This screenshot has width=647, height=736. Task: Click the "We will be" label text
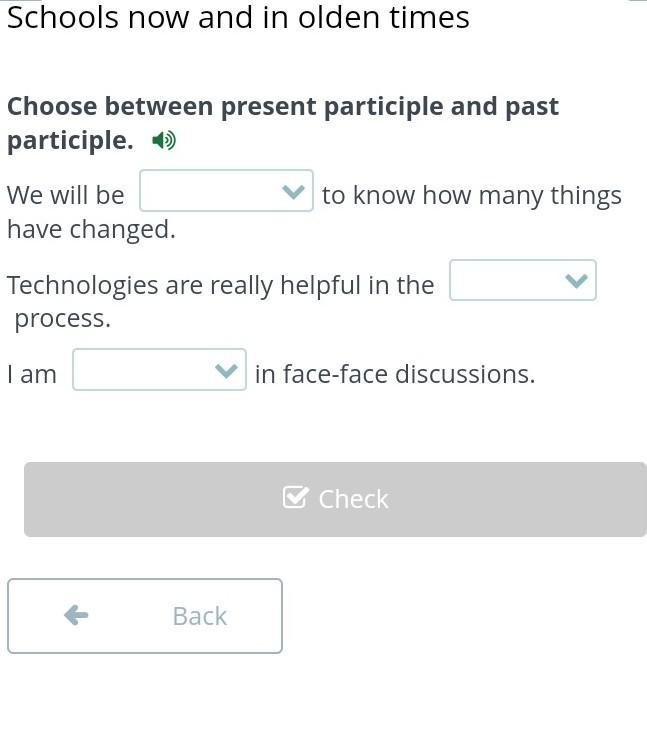[x=66, y=195]
